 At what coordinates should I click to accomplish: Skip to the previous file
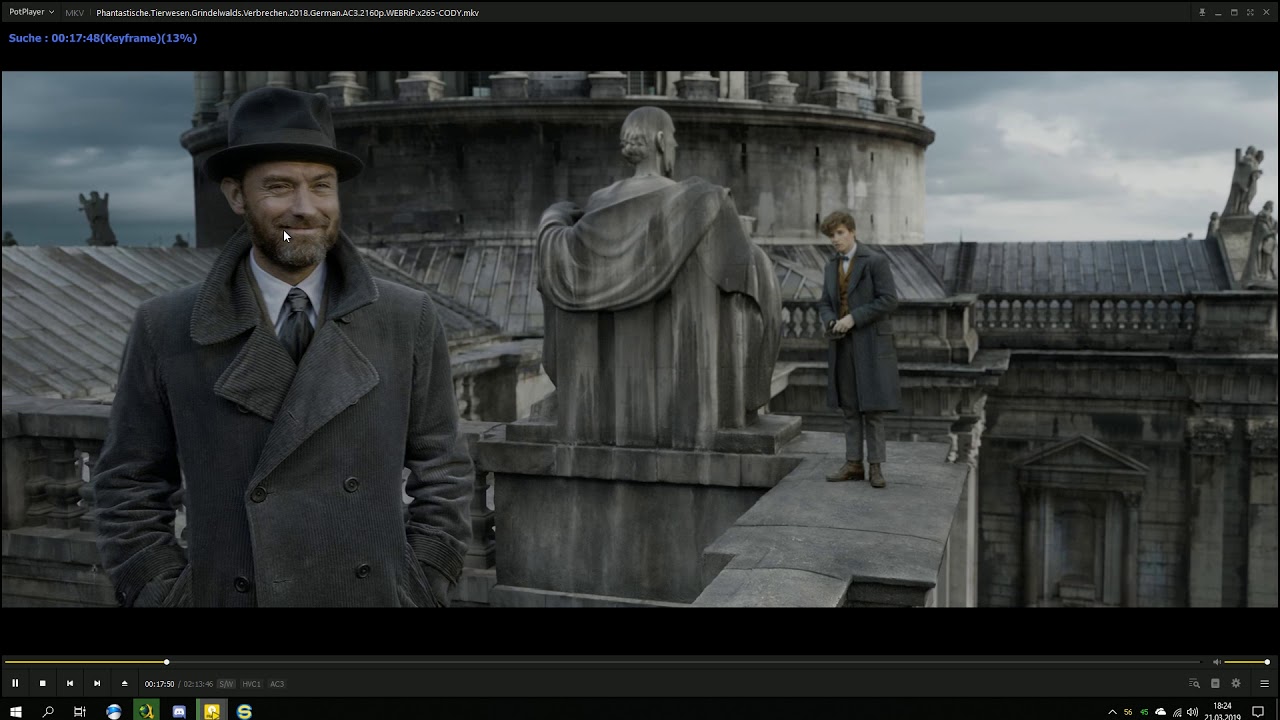pos(70,683)
